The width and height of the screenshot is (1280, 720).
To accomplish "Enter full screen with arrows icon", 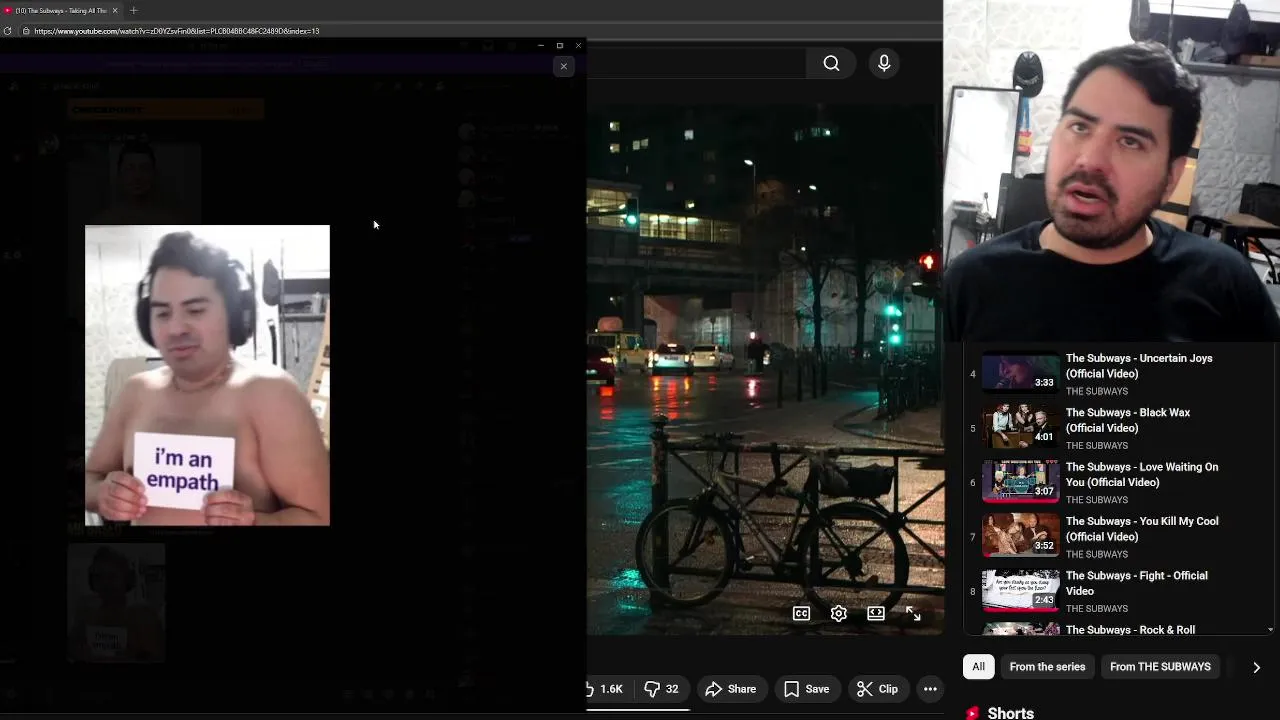I will point(913,614).
